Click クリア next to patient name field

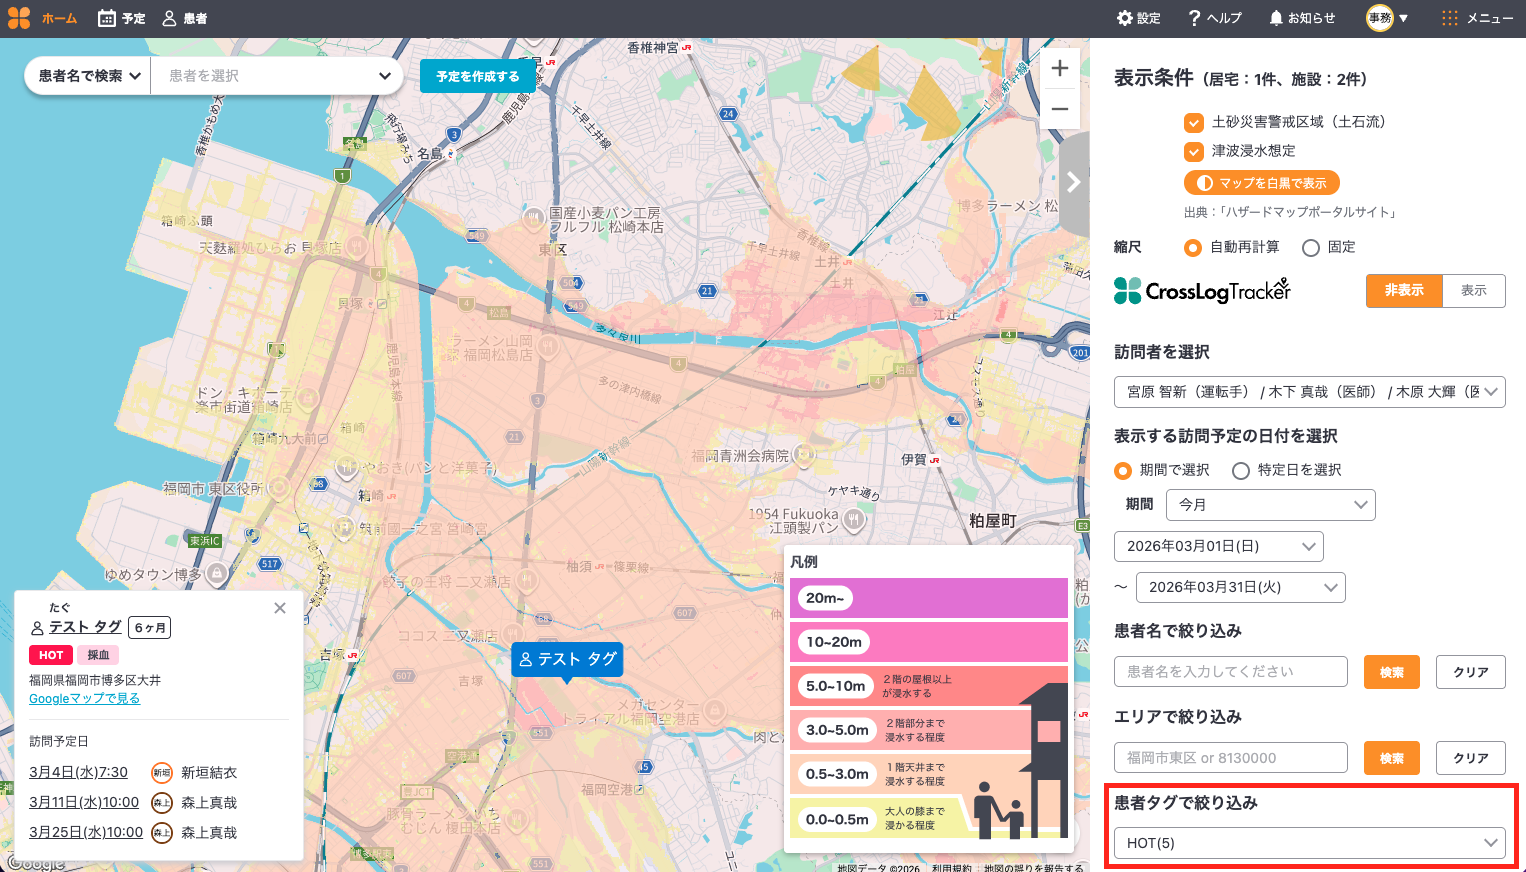pos(1471,672)
